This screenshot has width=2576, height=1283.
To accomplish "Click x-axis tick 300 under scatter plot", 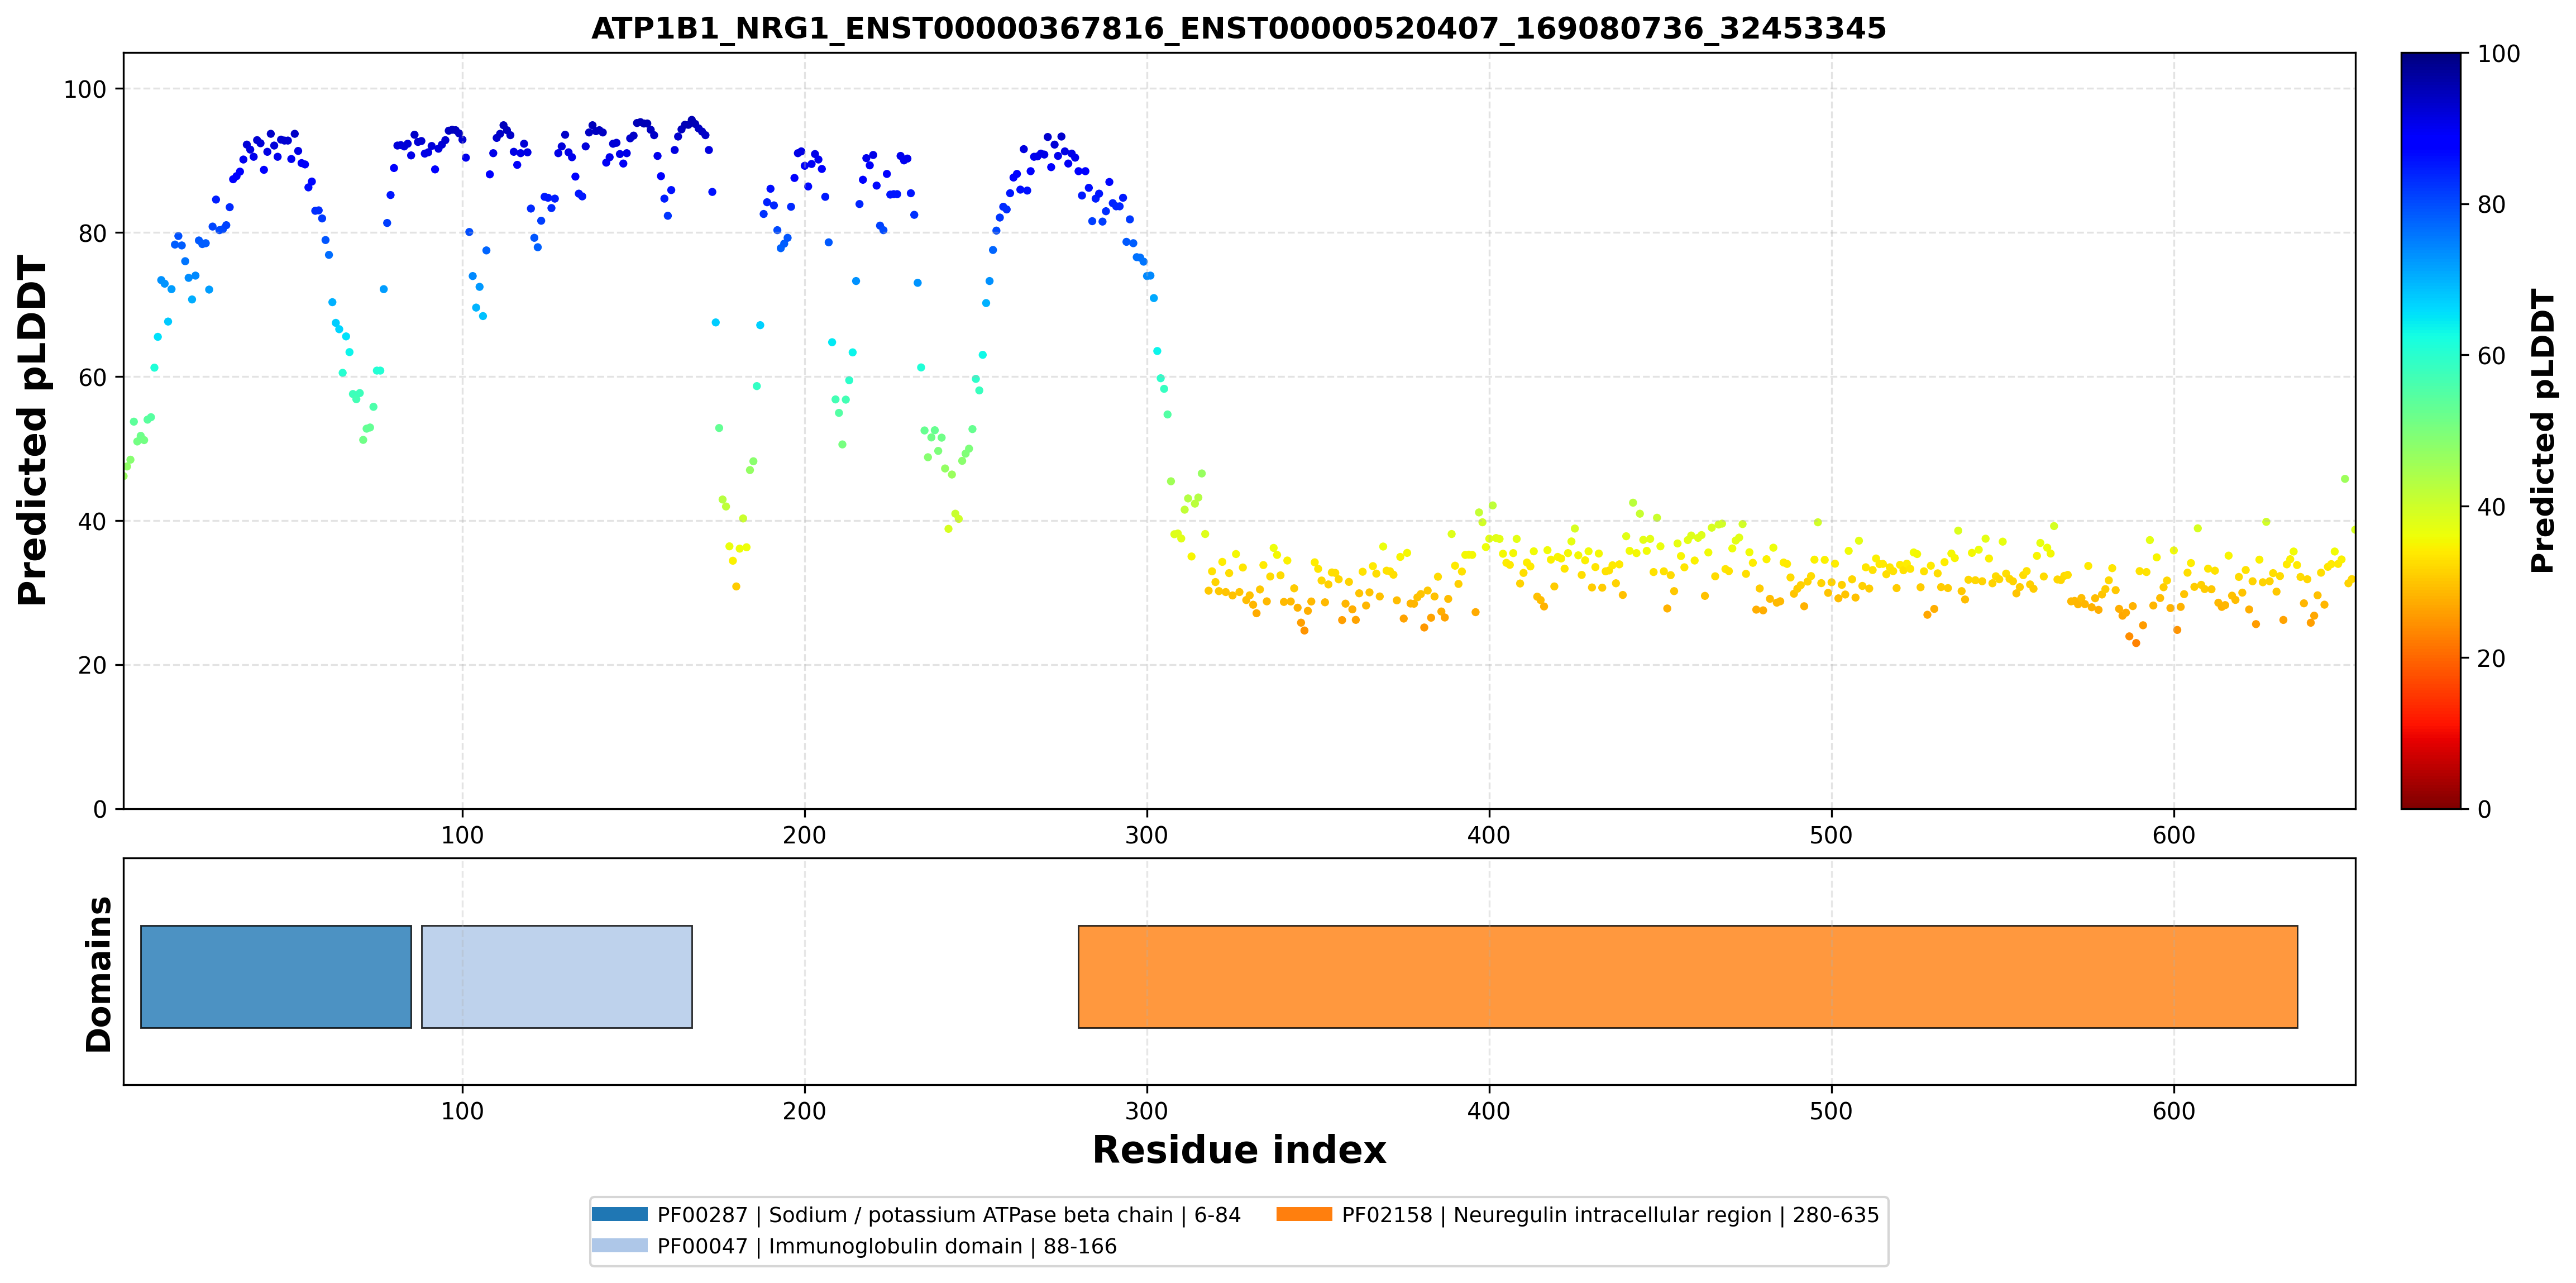I will point(1146,834).
